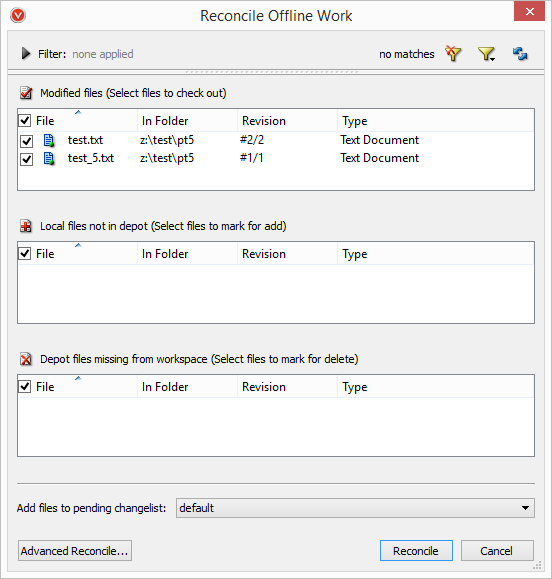Click the Reconcile button
The height and width of the screenshot is (579, 552).
click(416, 551)
